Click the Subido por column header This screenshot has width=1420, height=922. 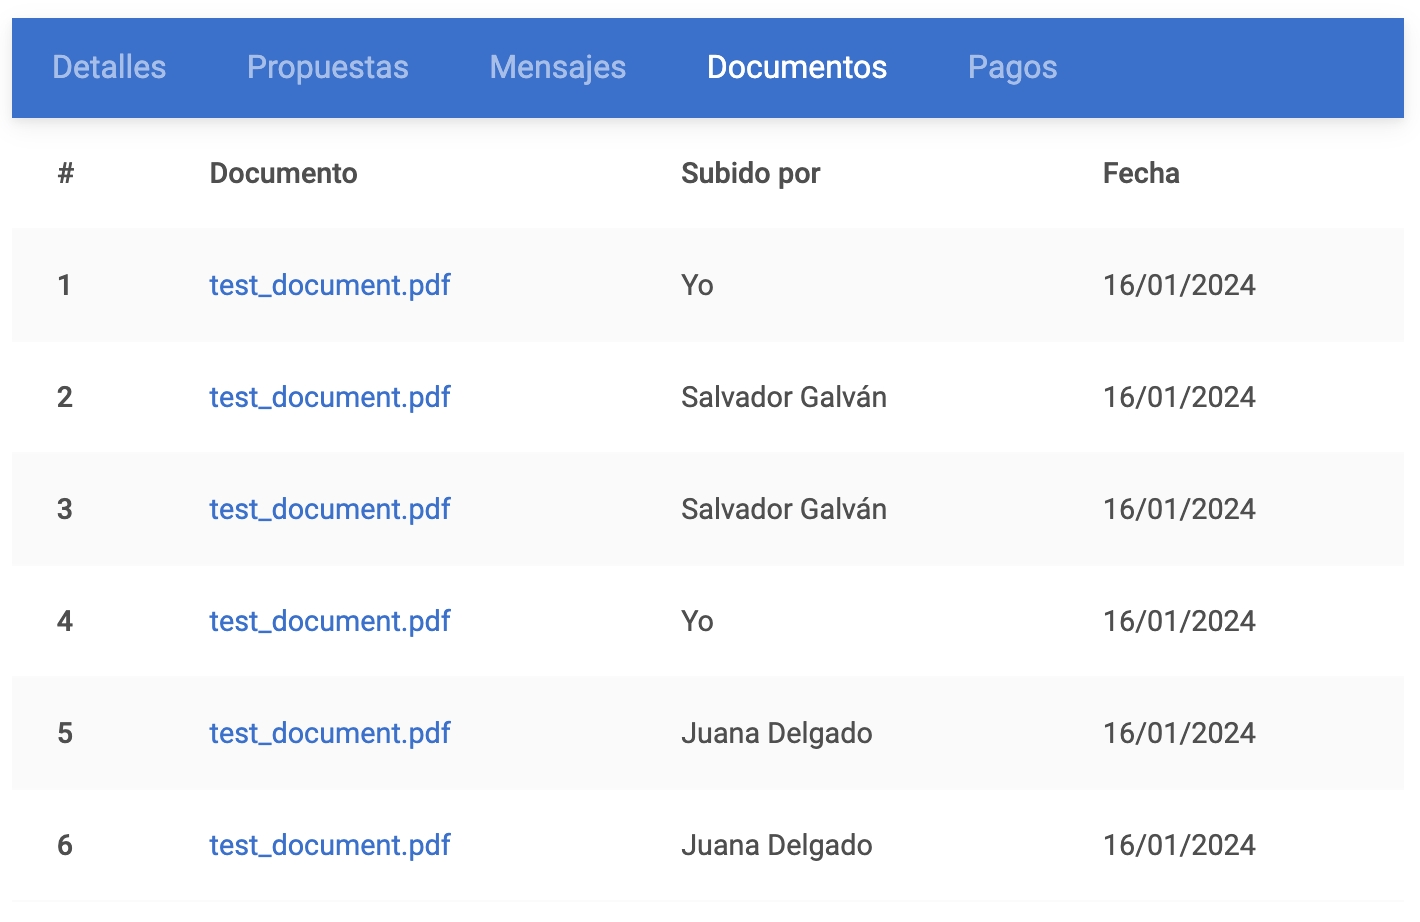click(750, 173)
